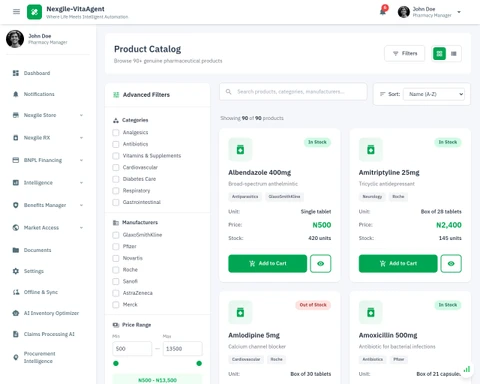The width and height of the screenshot is (480, 384).
Task: Click the Intelligence sidebar icon
Action: click(x=16, y=183)
